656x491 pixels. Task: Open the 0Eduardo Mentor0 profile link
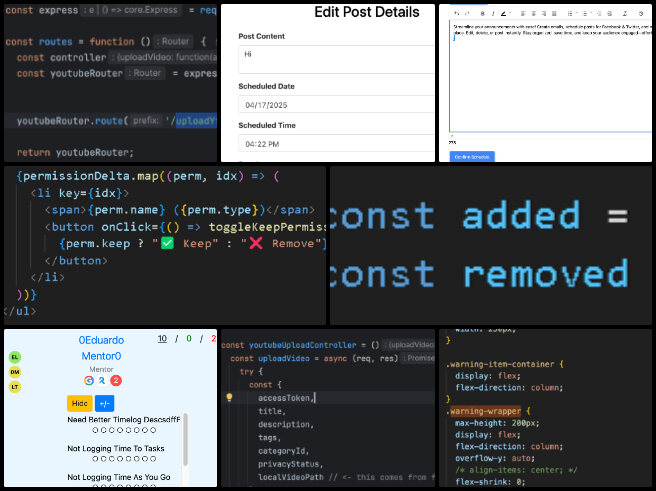coord(101,348)
